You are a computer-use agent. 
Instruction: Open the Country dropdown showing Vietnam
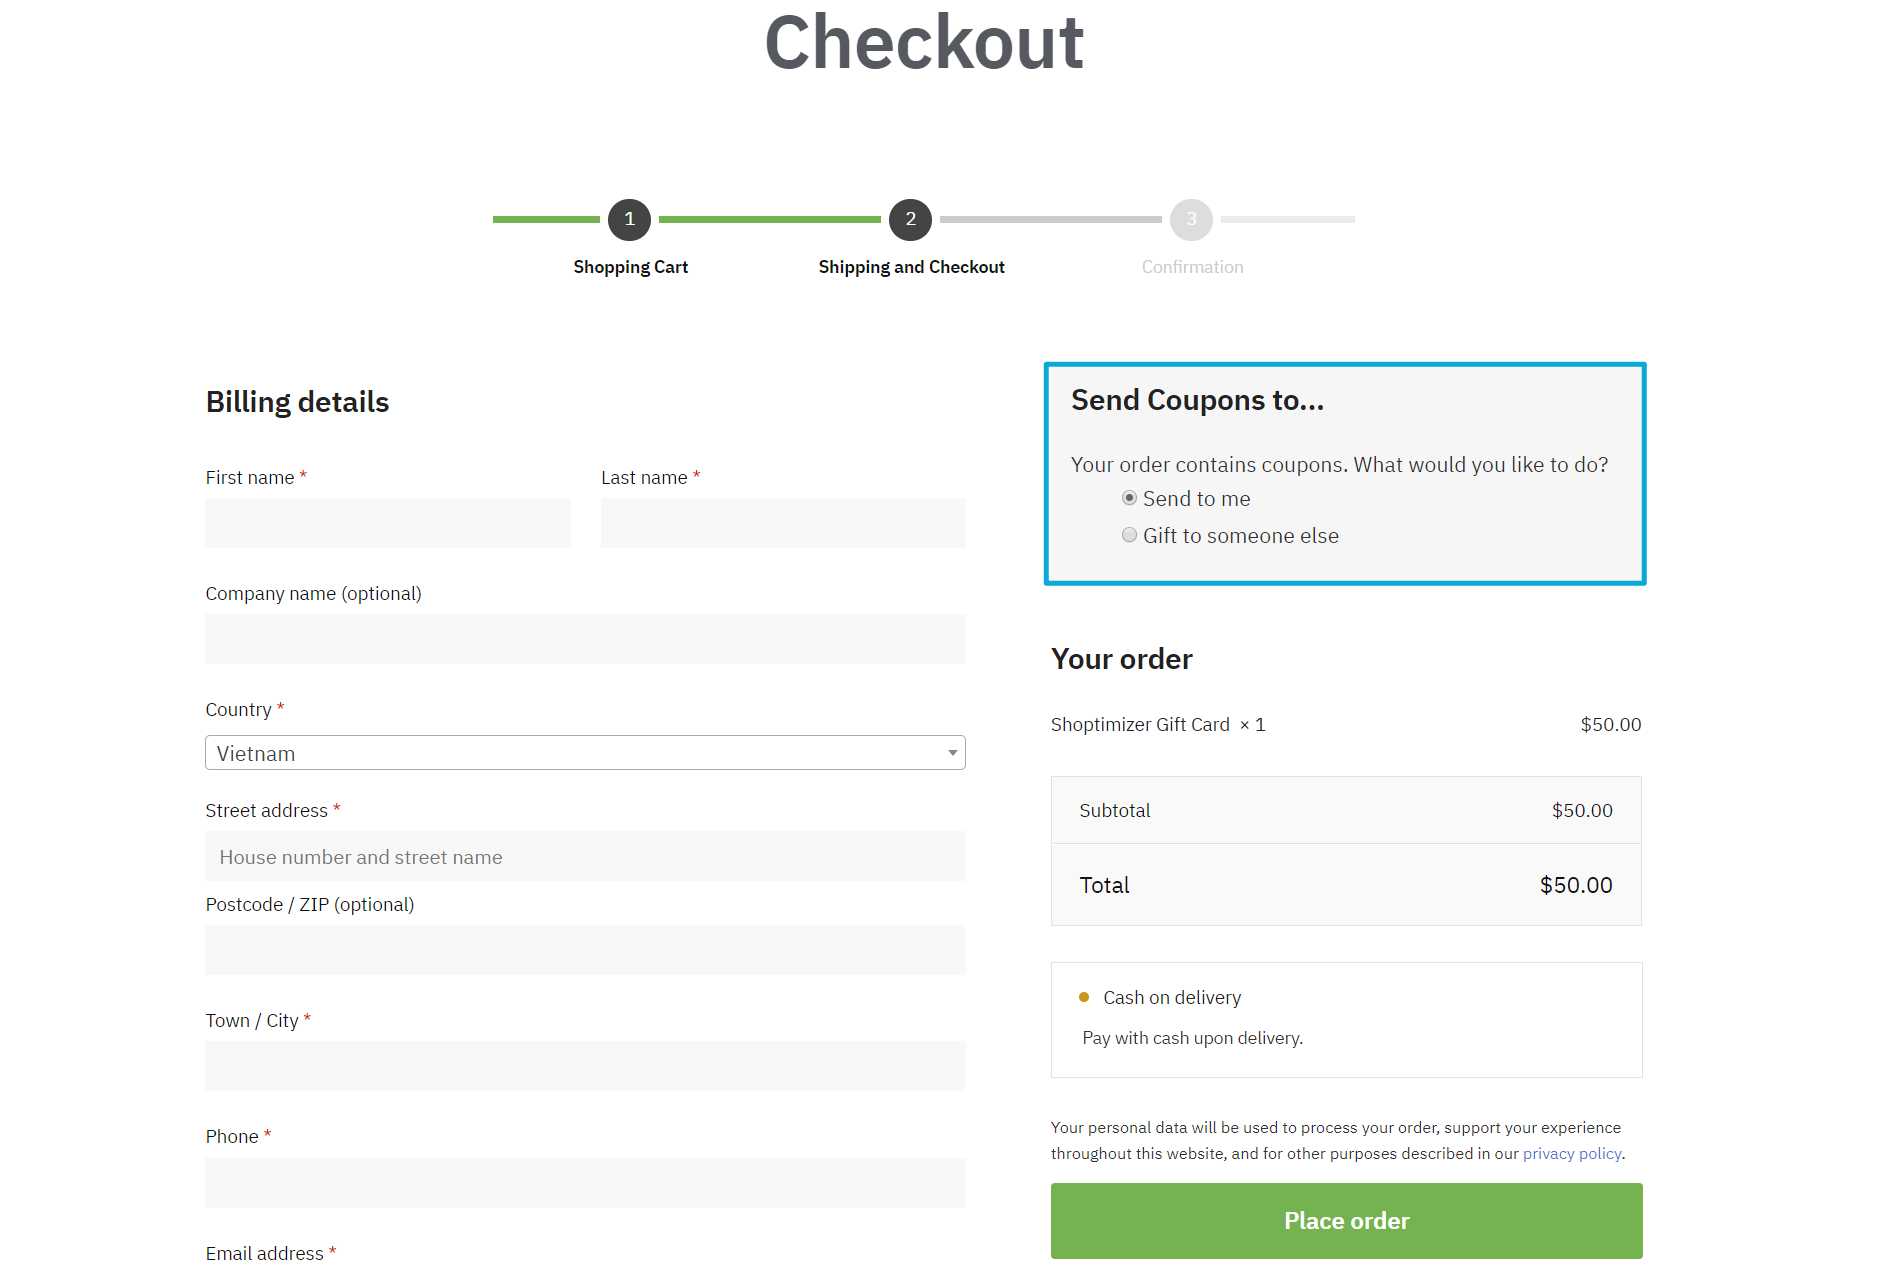tap(585, 753)
